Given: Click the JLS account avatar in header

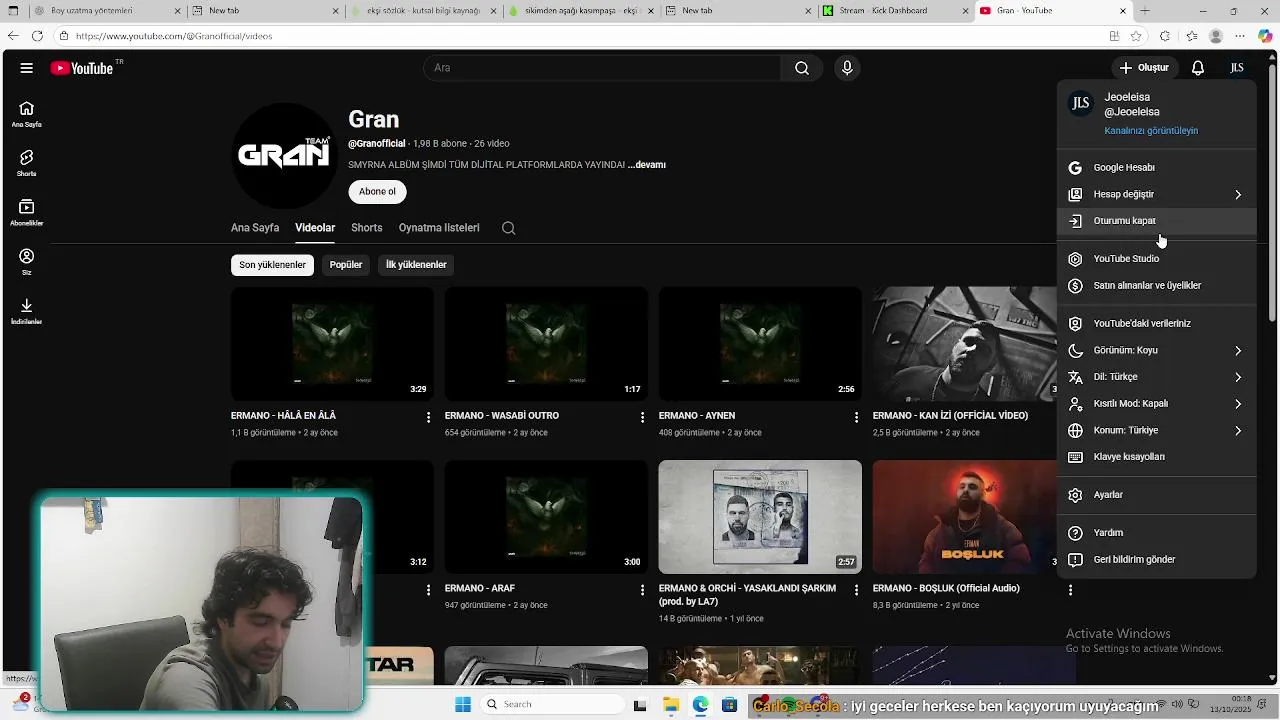Looking at the screenshot, I should coord(1237,68).
